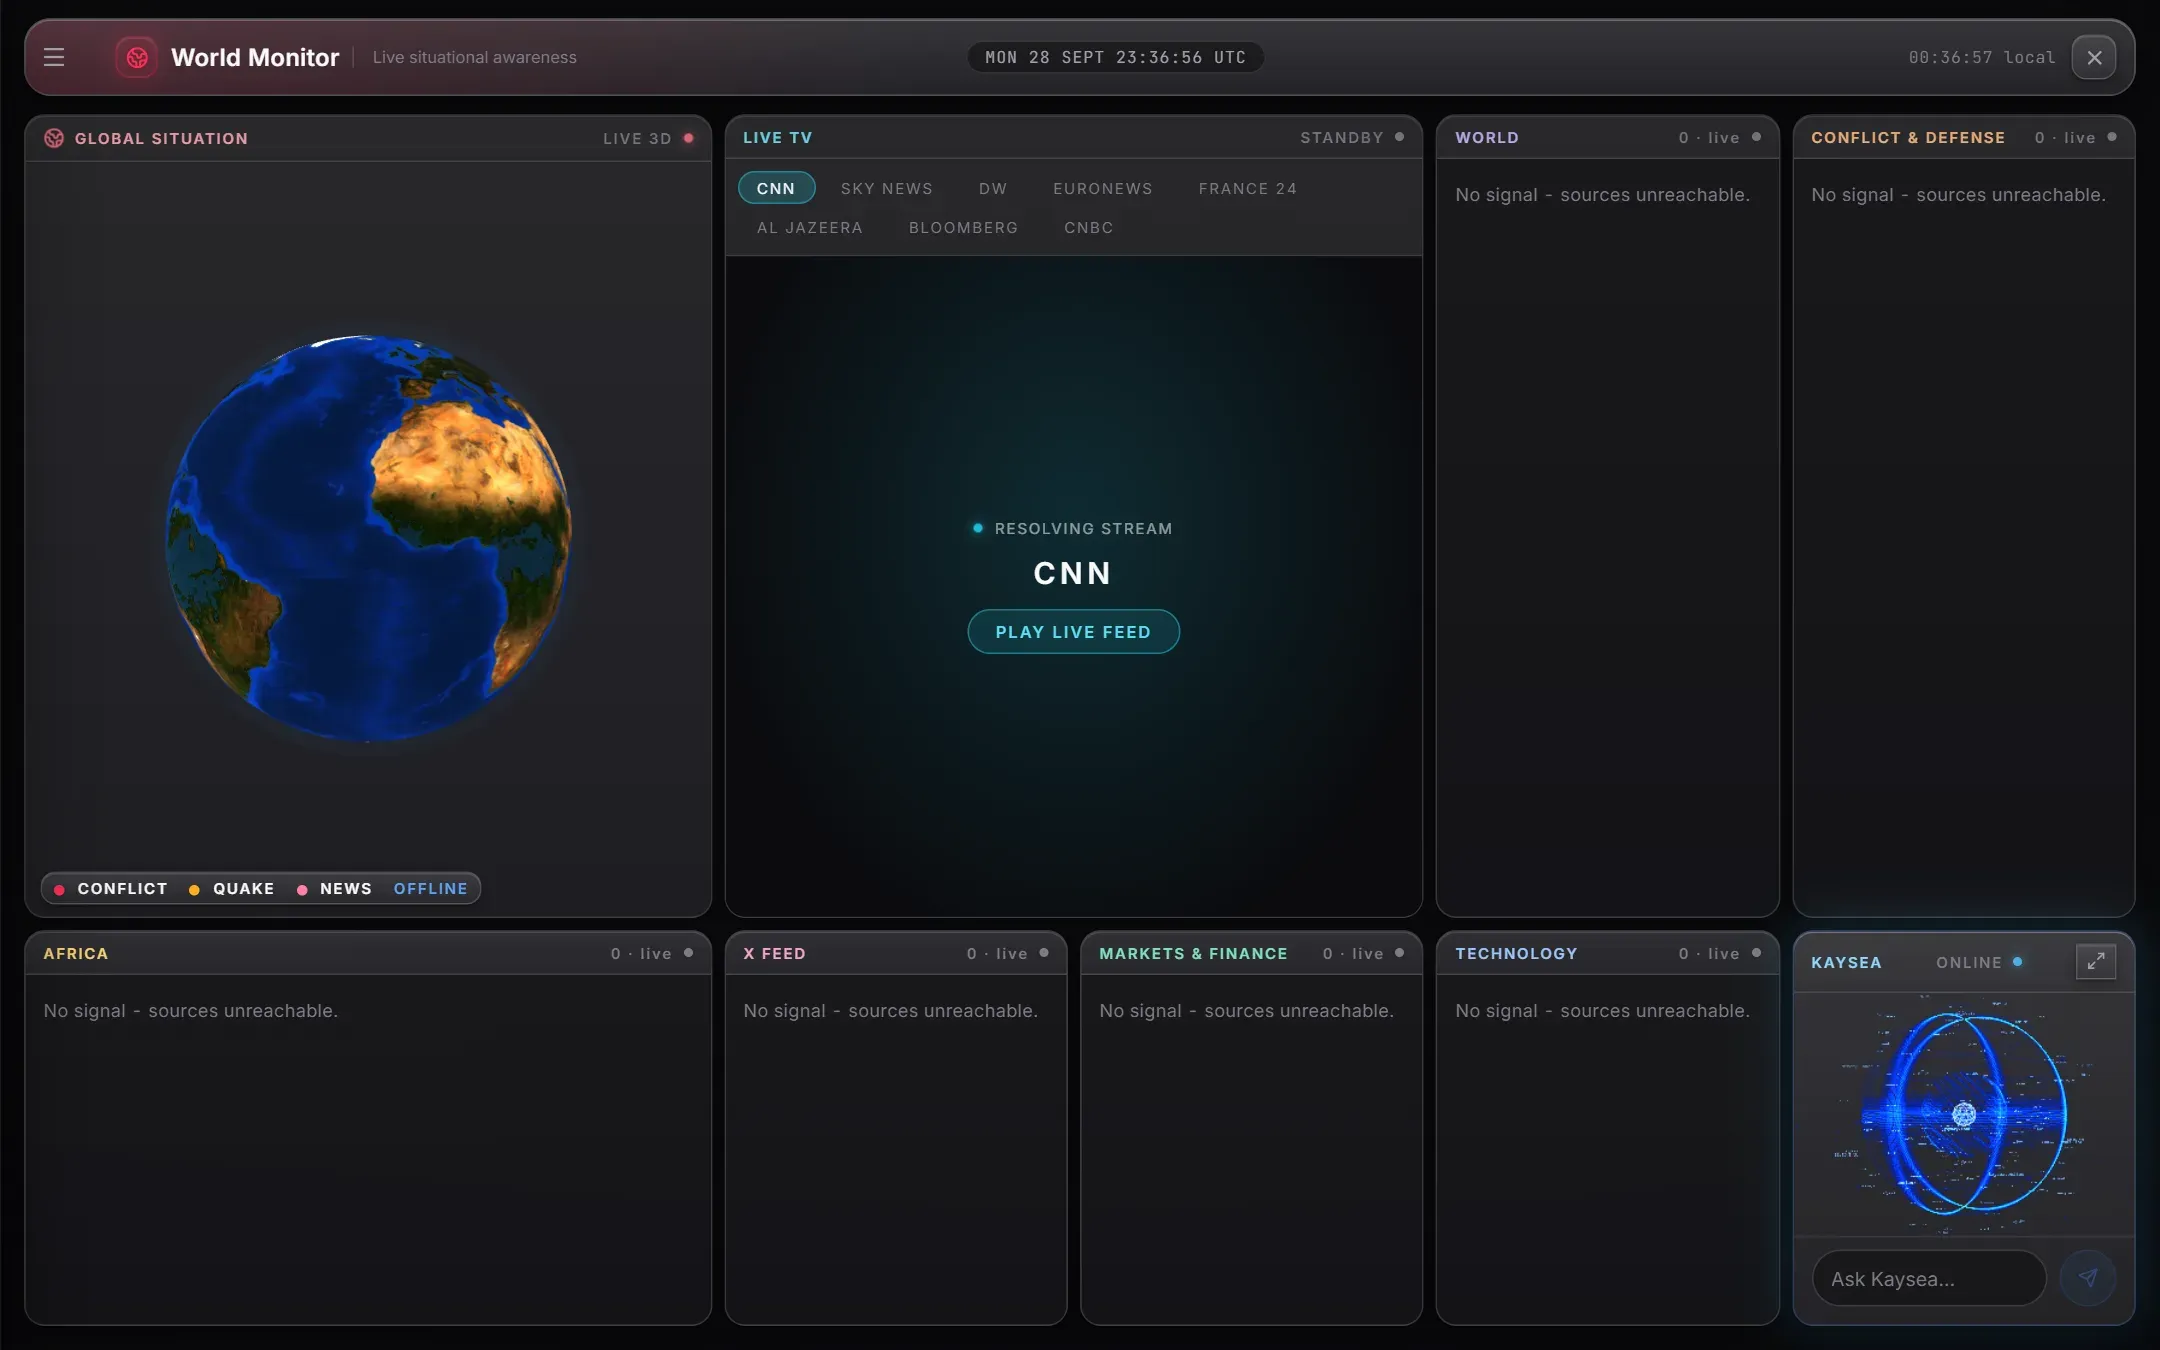
Task: Open the hamburger menu in the header
Action: click(54, 57)
